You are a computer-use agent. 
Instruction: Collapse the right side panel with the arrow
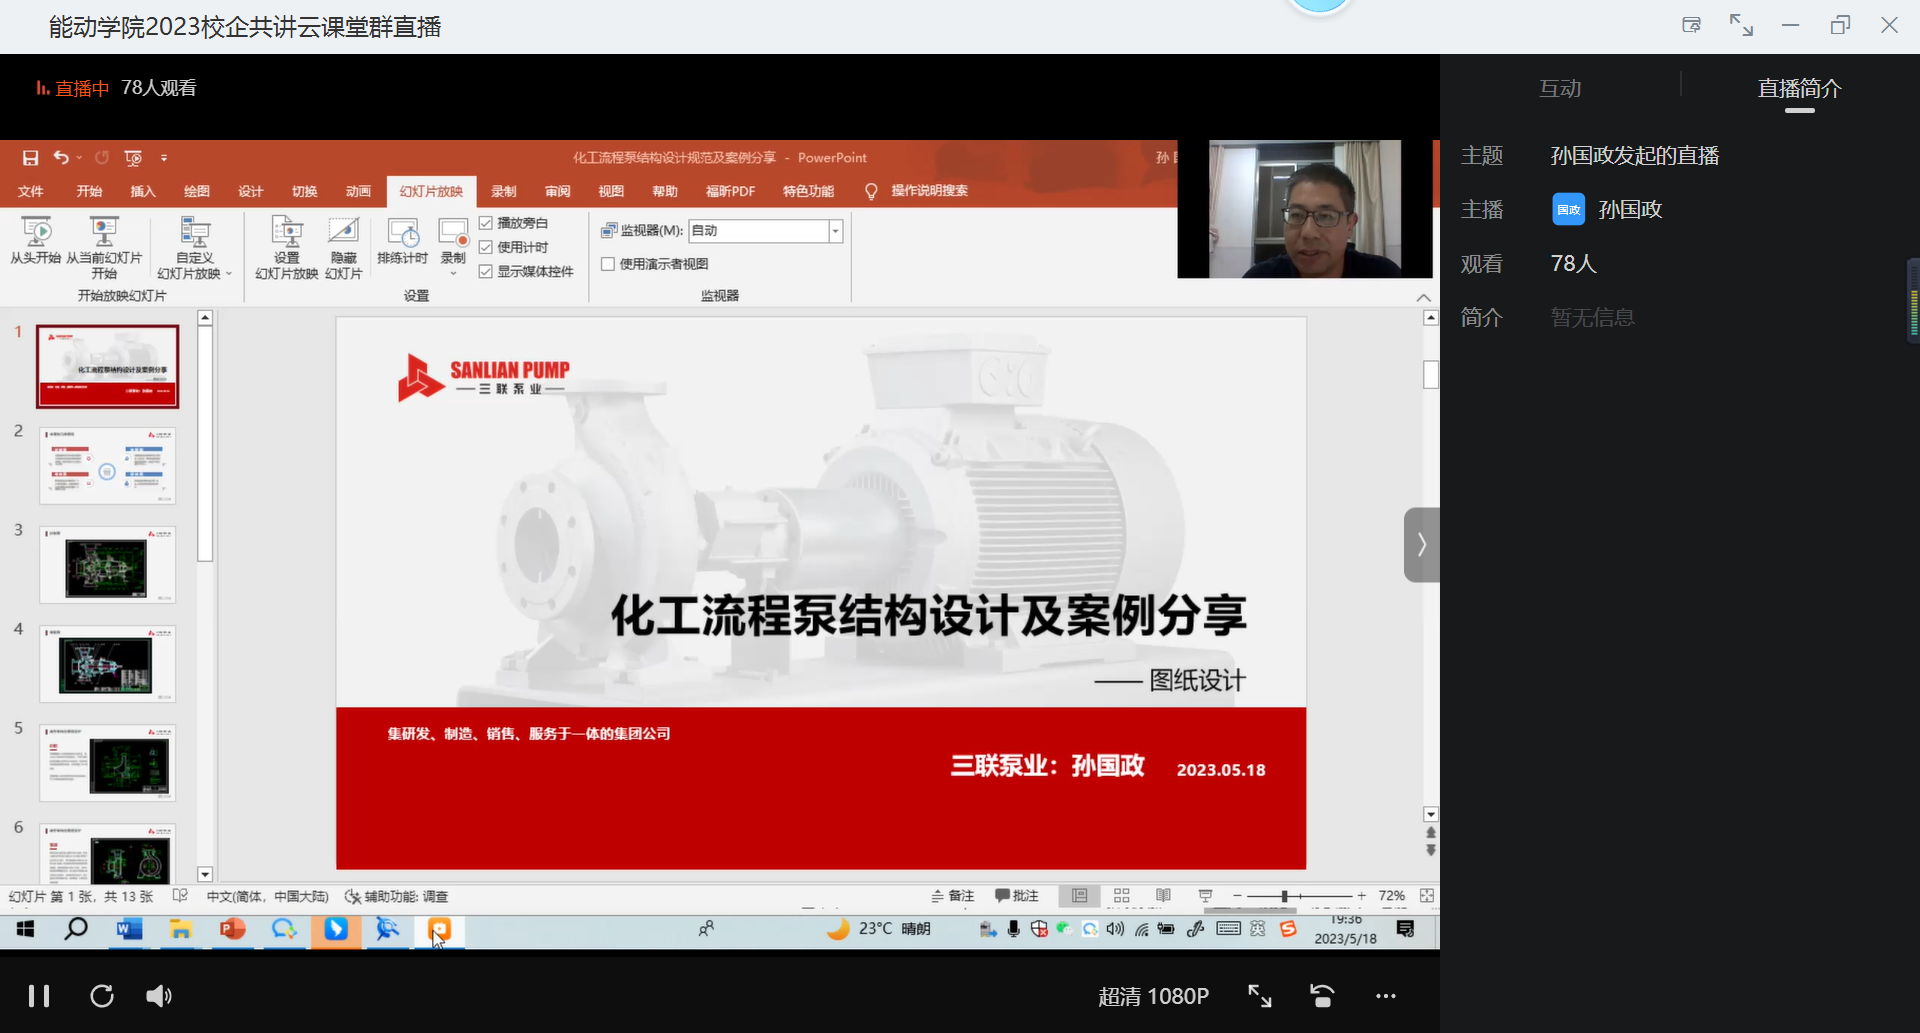pyautogui.click(x=1421, y=545)
